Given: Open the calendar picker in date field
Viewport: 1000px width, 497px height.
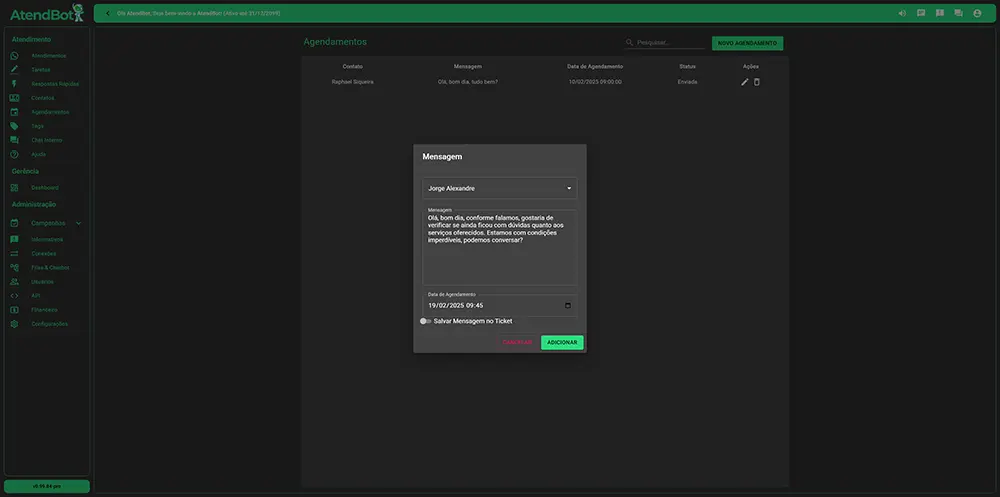Looking at the screenshot, I should (568, 305).
